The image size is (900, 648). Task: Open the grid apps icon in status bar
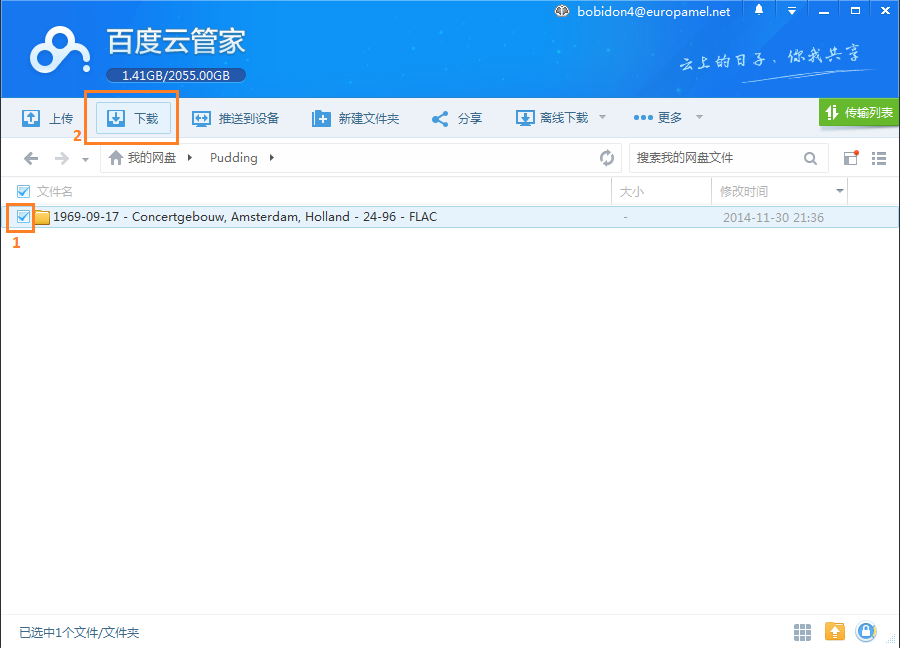[x=802, y=631]
